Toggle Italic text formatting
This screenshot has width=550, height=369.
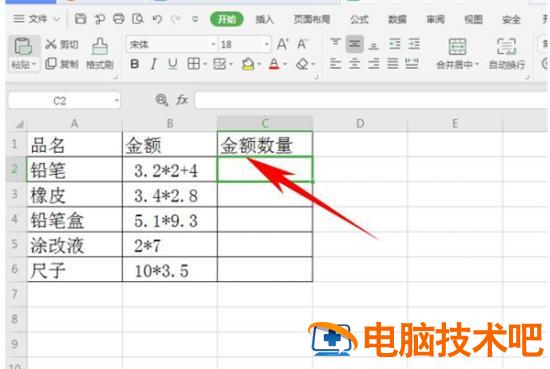pos(153,64)
